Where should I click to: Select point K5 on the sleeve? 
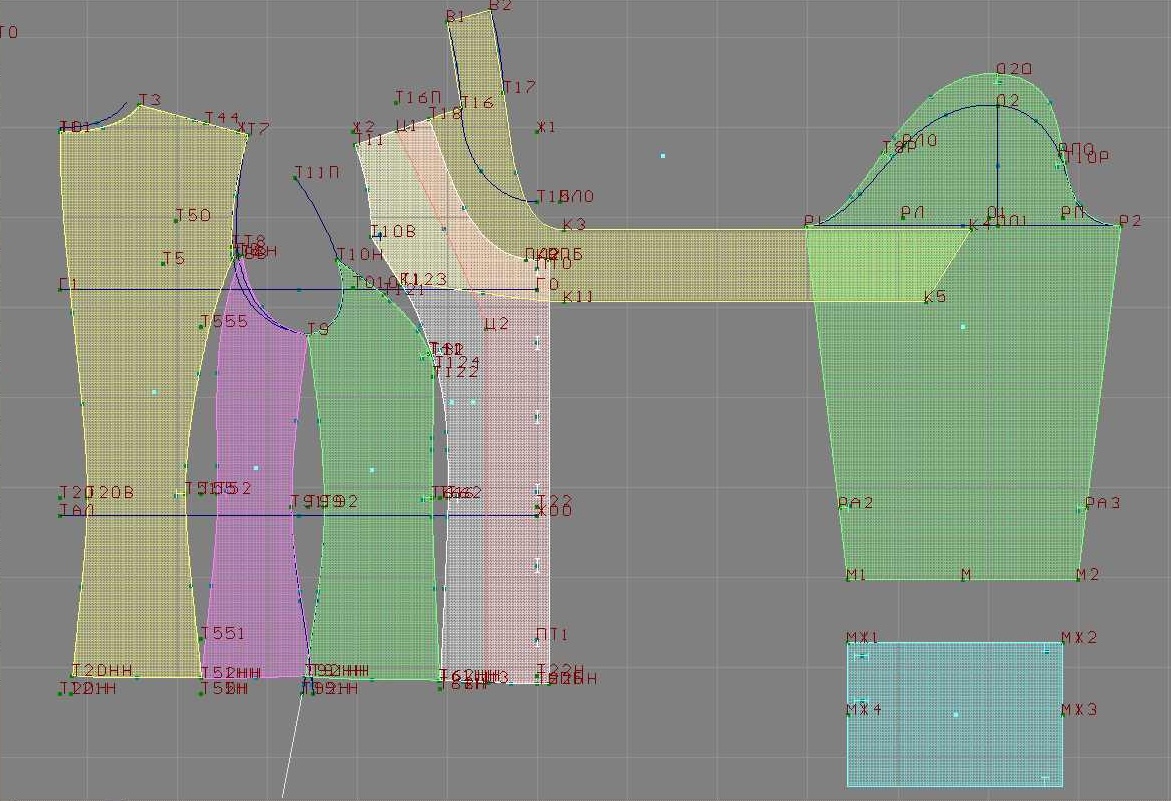927,300
